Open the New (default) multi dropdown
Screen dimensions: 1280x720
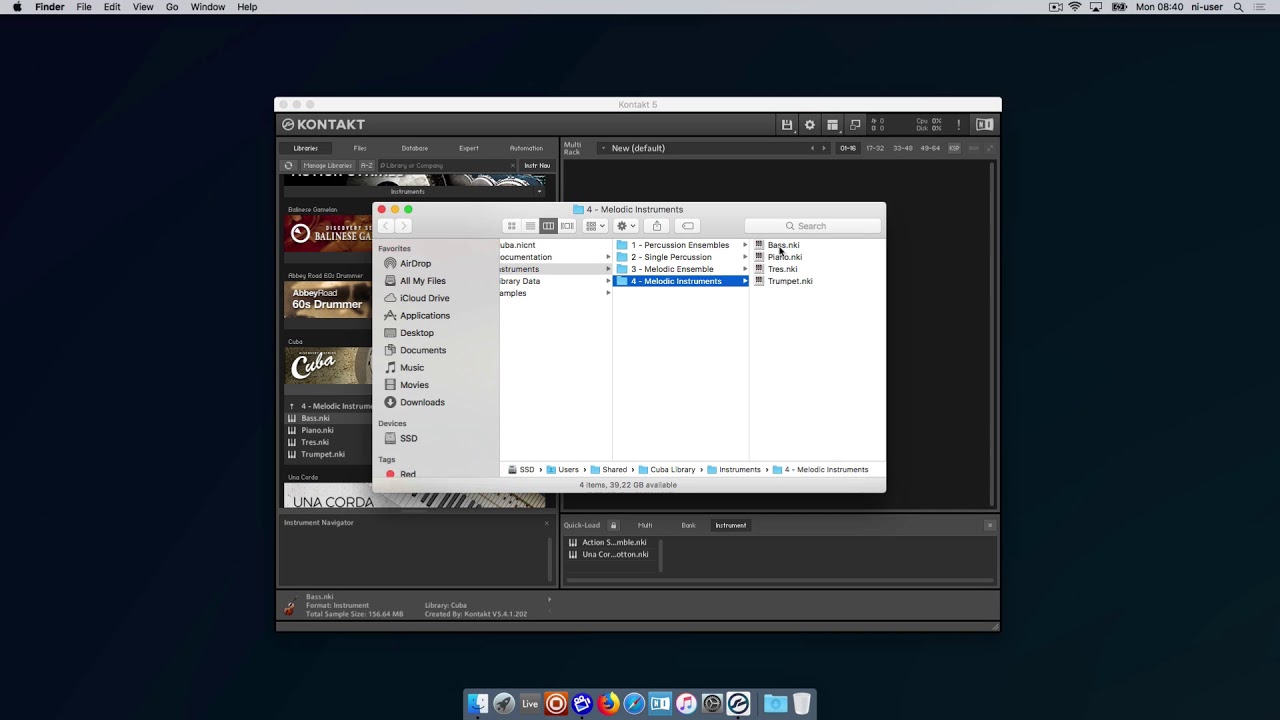(x=603, y=148)
